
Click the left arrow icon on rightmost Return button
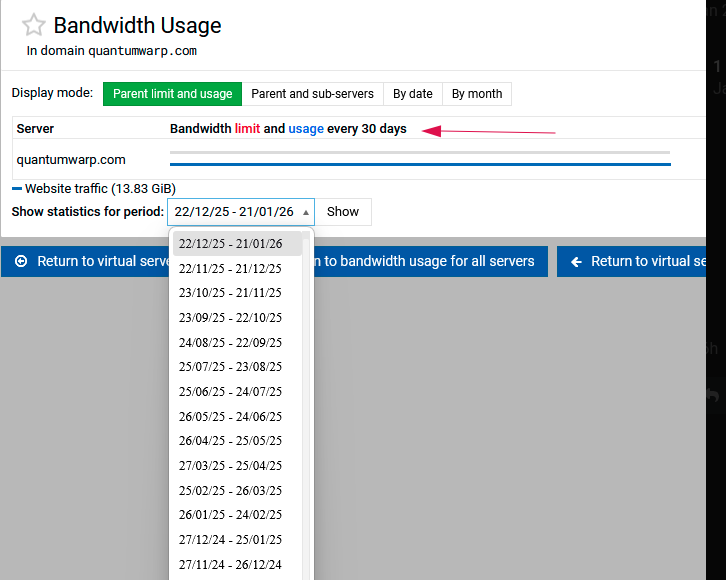coord(576,262)
